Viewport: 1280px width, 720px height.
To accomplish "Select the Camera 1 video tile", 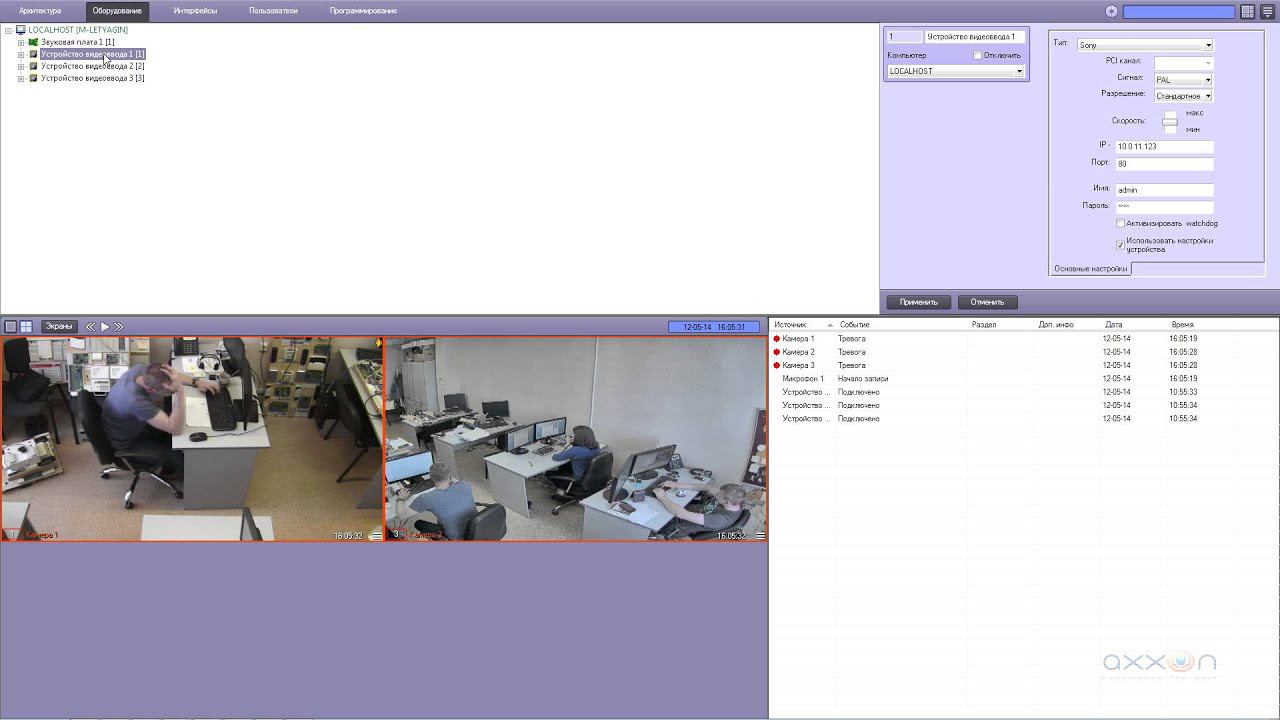I will coord(192,439).
